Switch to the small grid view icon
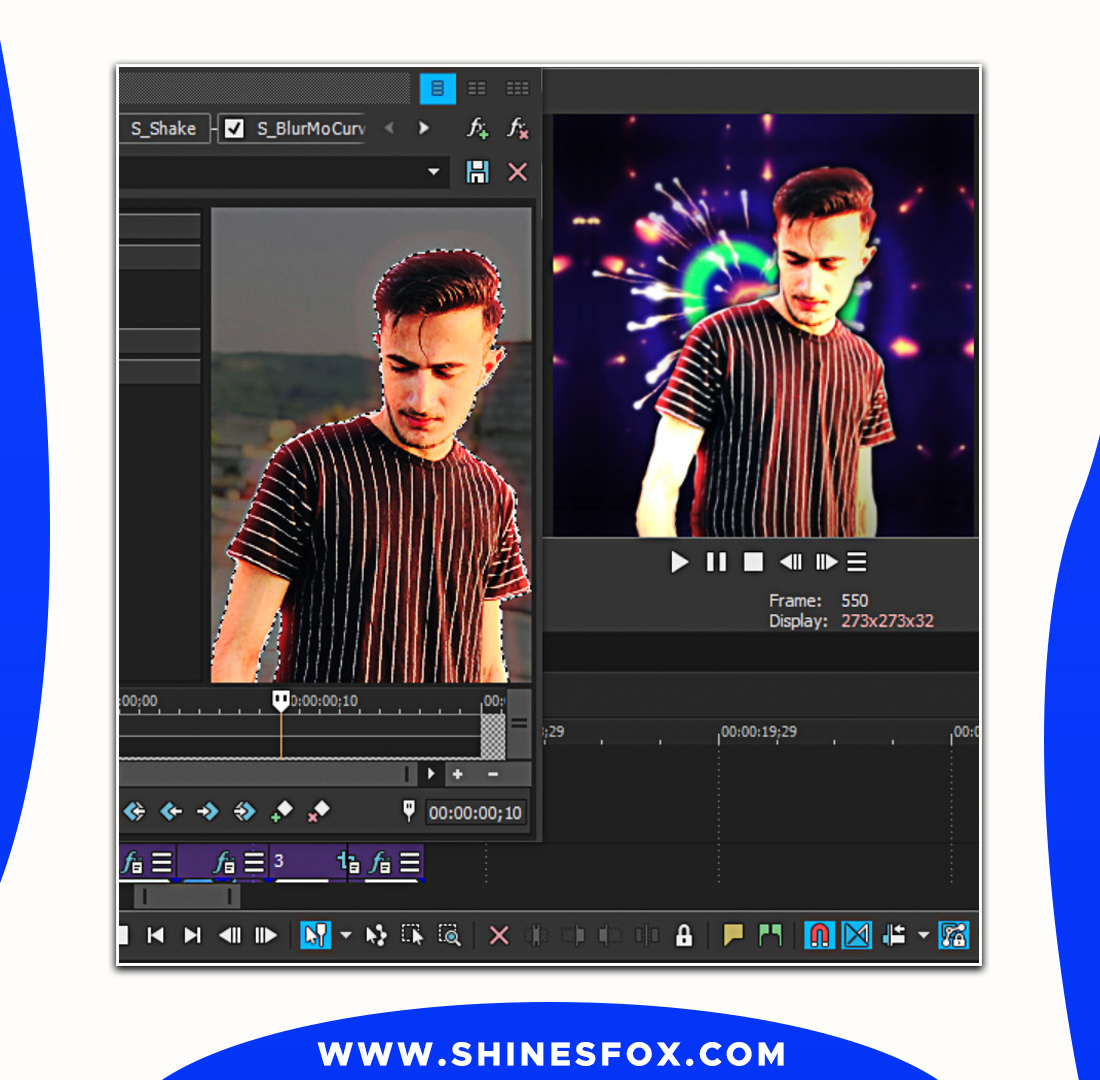Screen dimensions: 1100x1080 click(518, 88)
